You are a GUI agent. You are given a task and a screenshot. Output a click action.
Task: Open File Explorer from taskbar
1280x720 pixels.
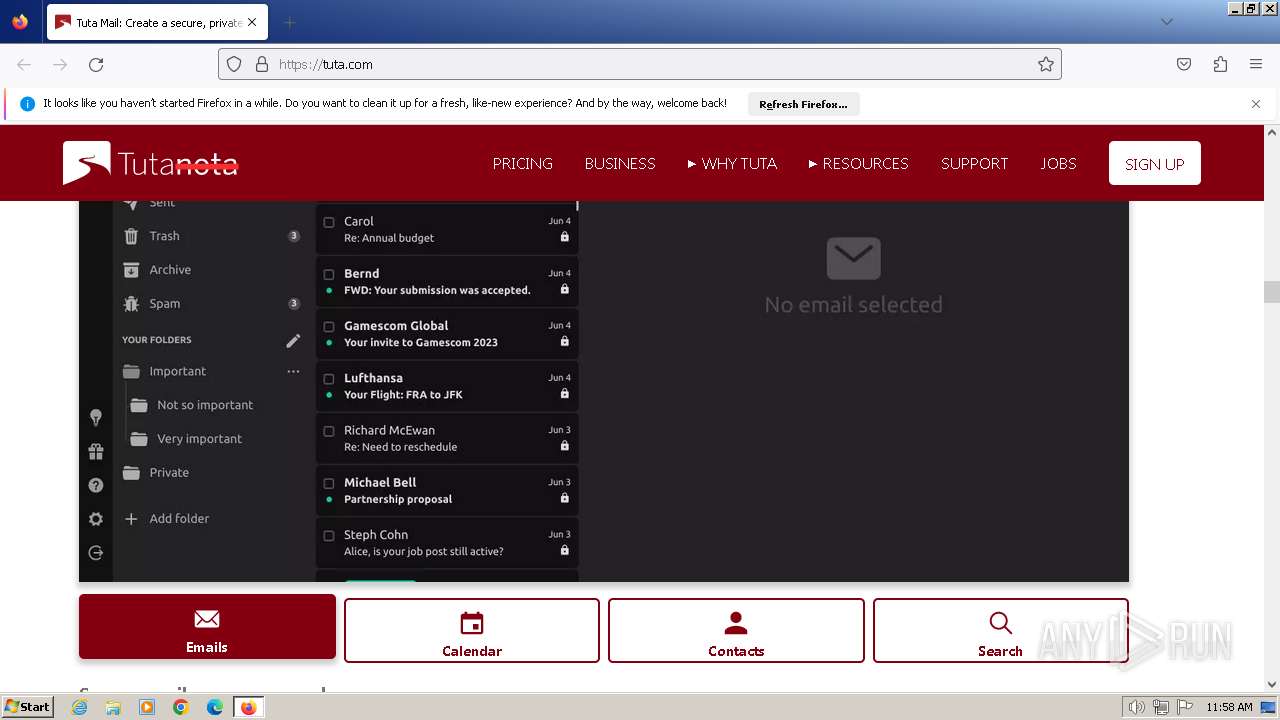coord(113,707)
